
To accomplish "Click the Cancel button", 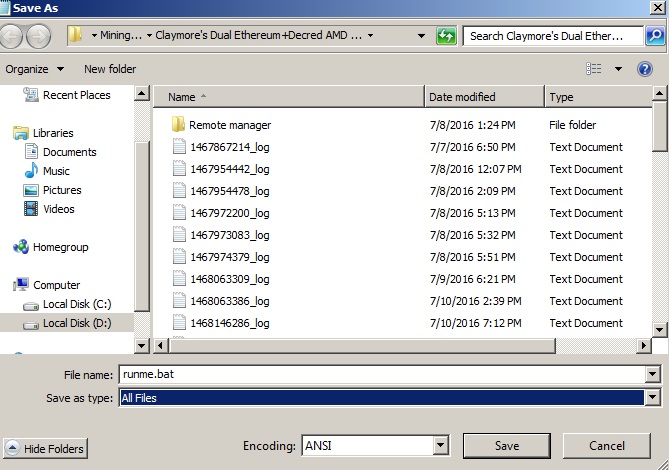I will coord(607,446).
